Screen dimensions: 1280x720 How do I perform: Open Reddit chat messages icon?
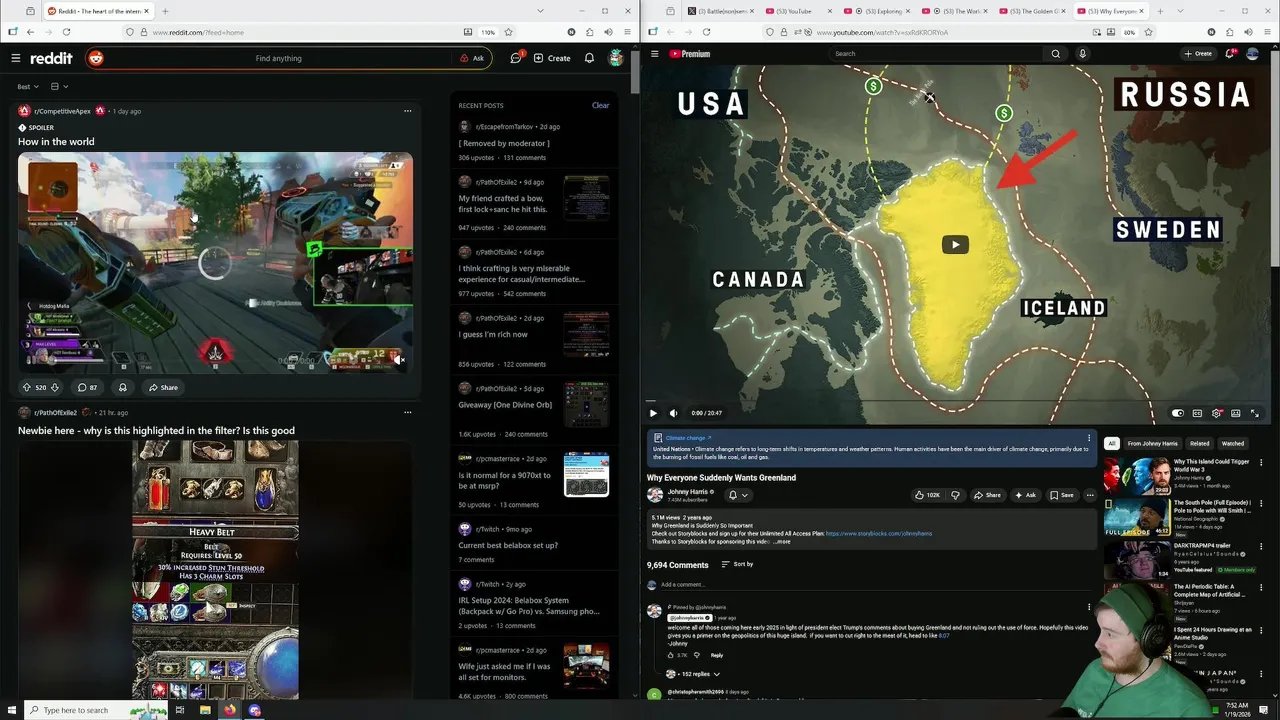point(516,58)
